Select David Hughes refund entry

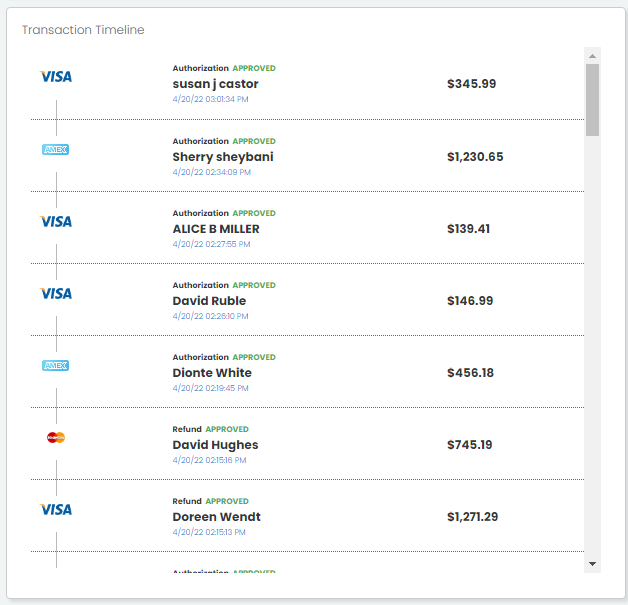215,445
